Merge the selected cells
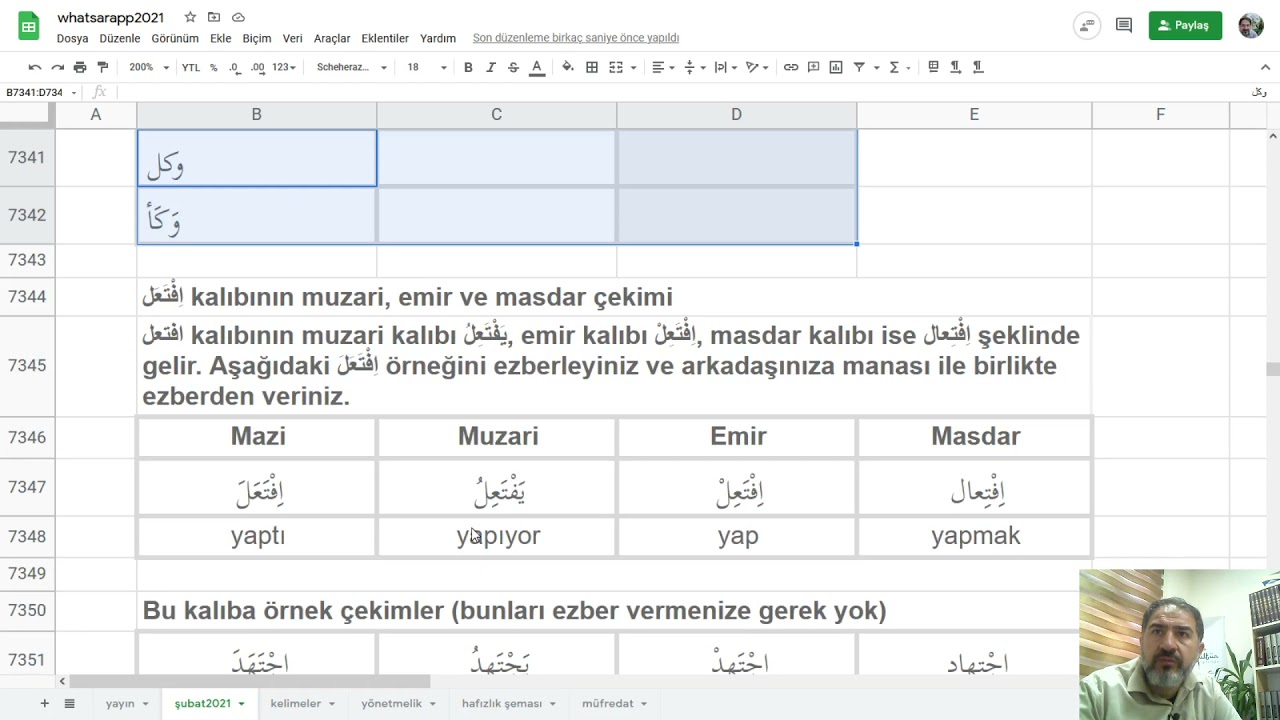 click(616, 67)
